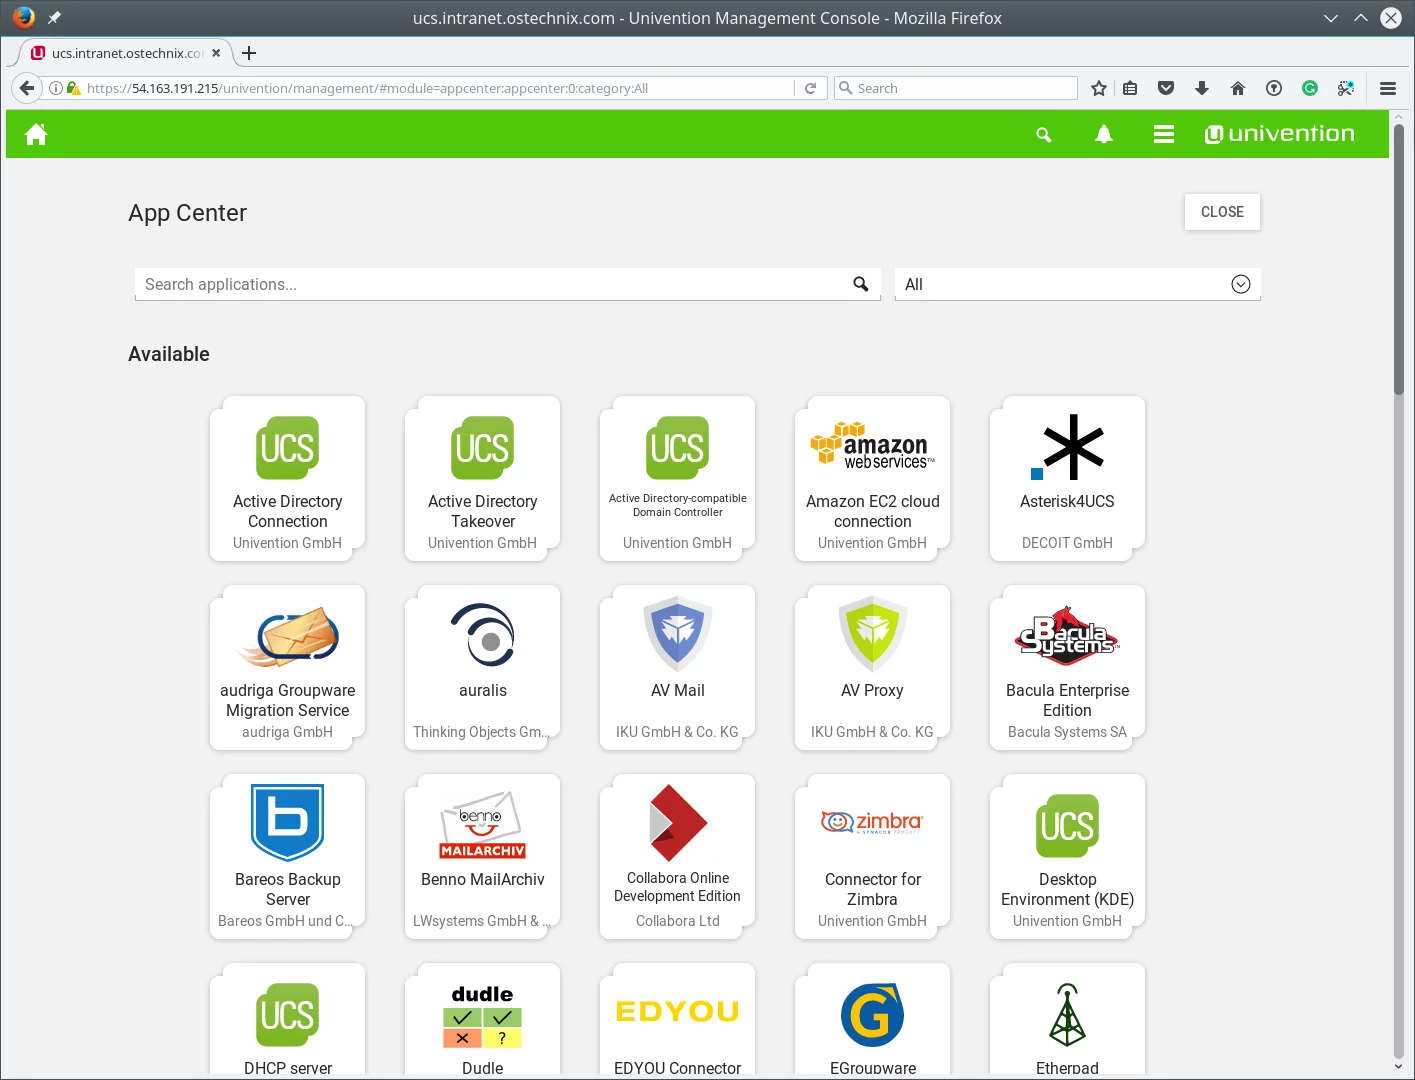Open the Active Directory Takeover app
The height and width of the screenshot is (1080, 1415).
click(482, 478)
